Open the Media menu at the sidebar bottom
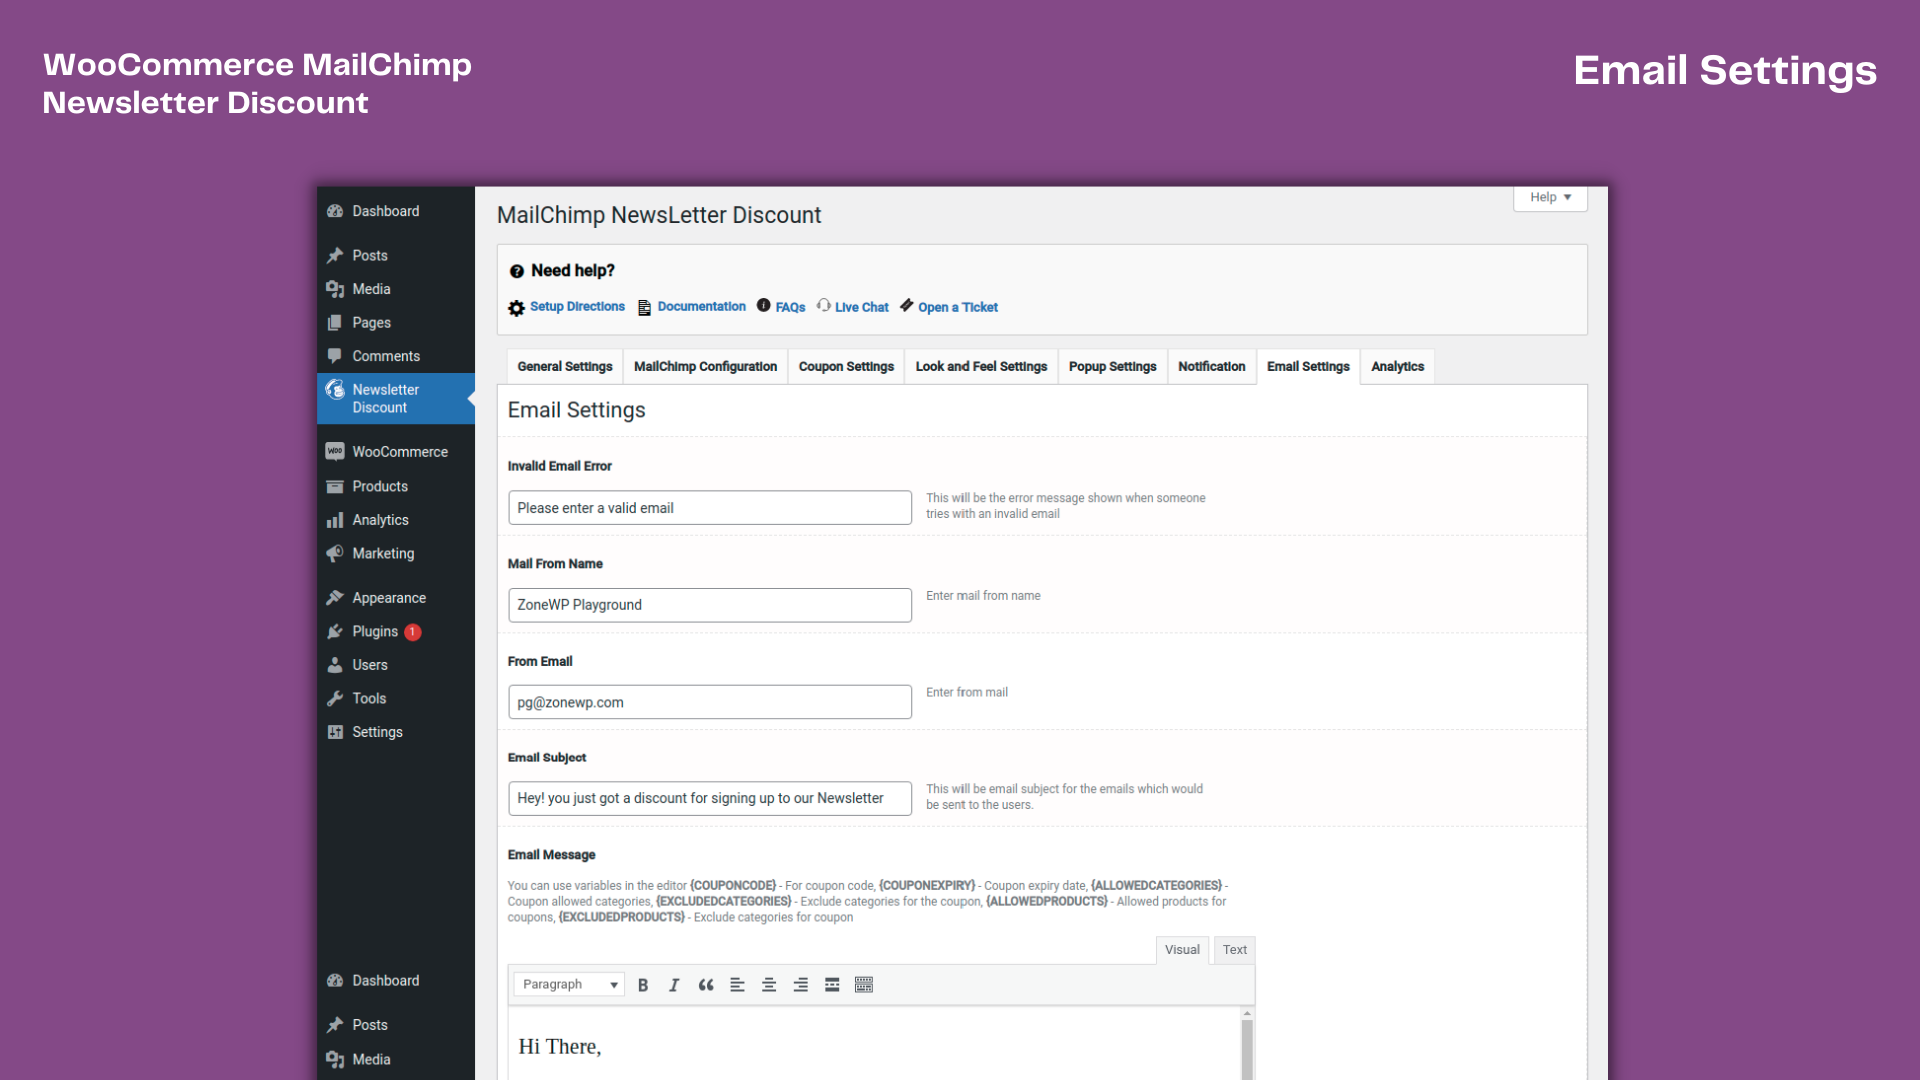1920x1080 pixels. tap(395, 1060)
